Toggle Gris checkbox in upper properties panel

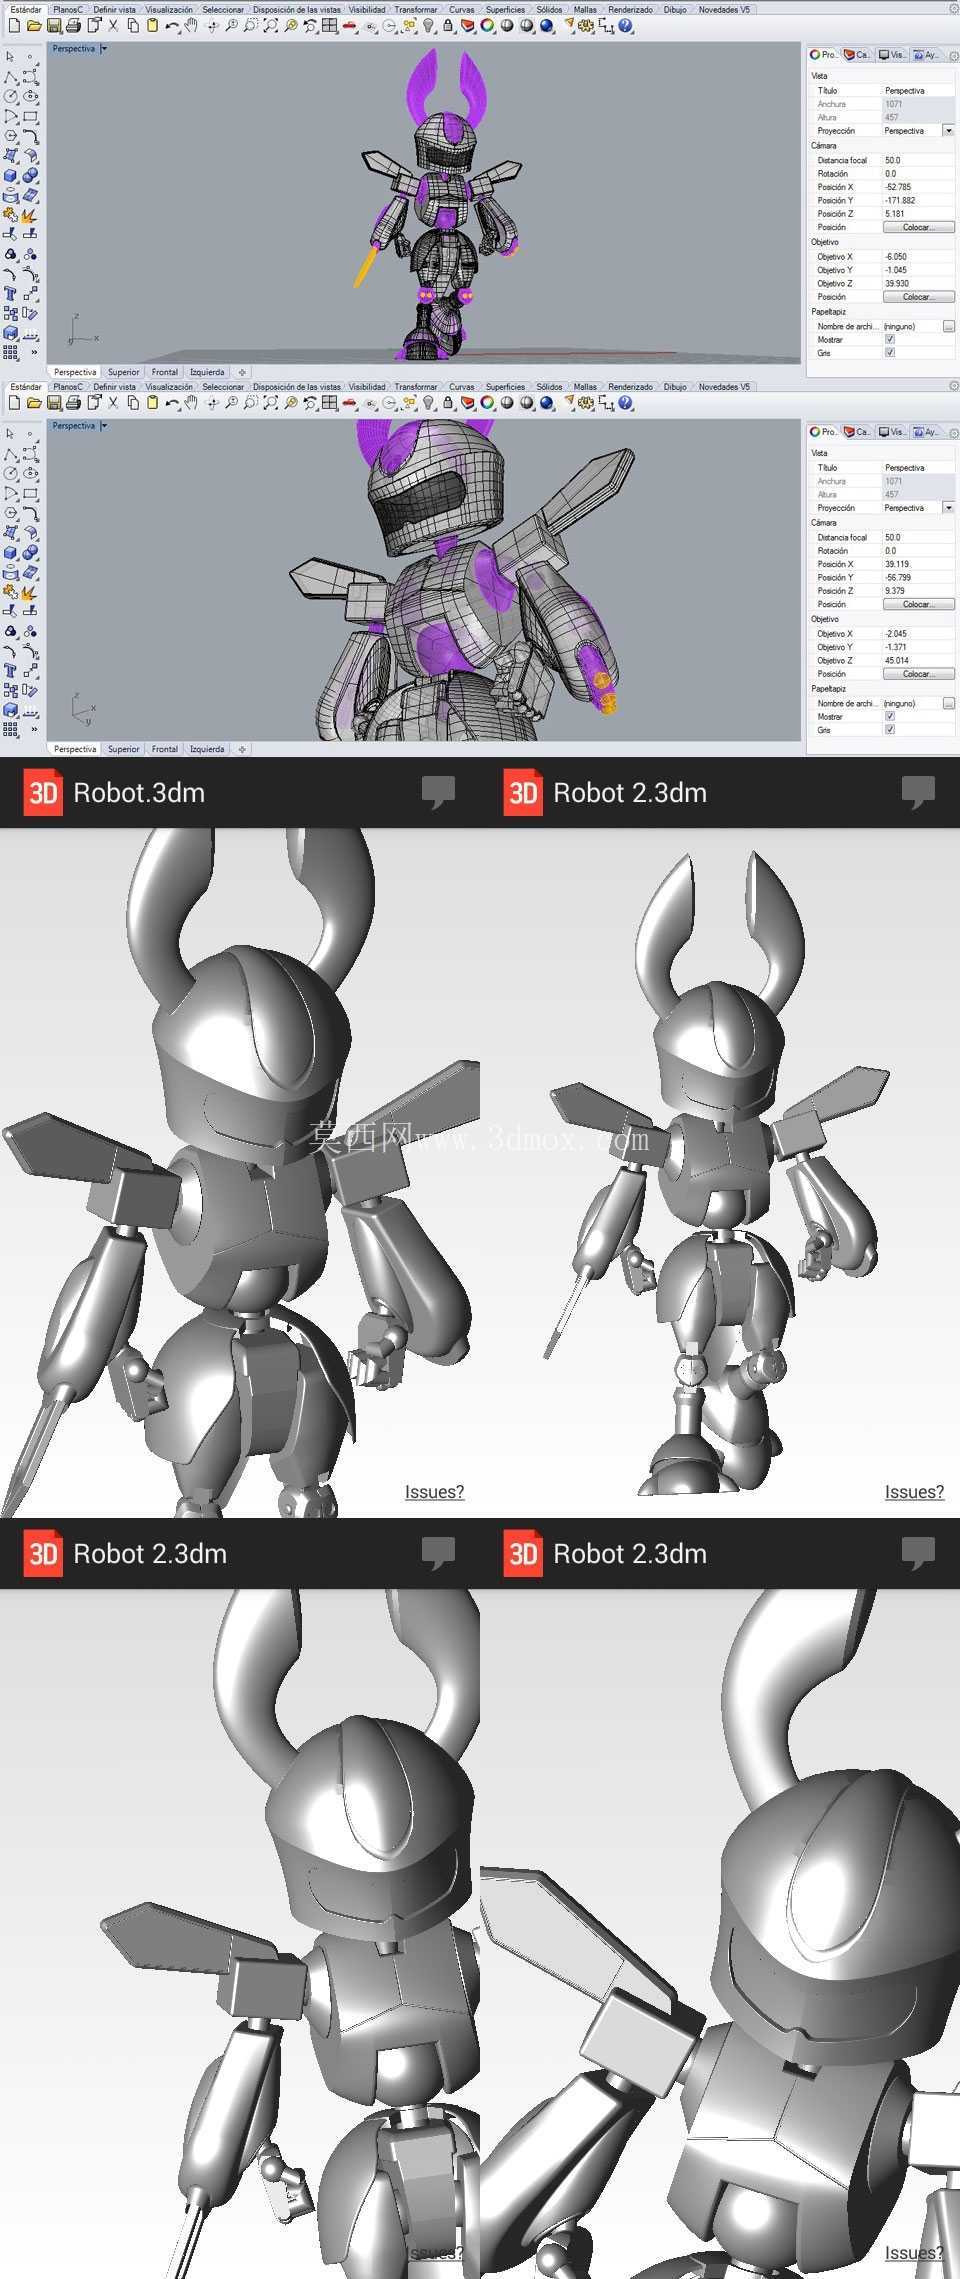click(889, 353)
